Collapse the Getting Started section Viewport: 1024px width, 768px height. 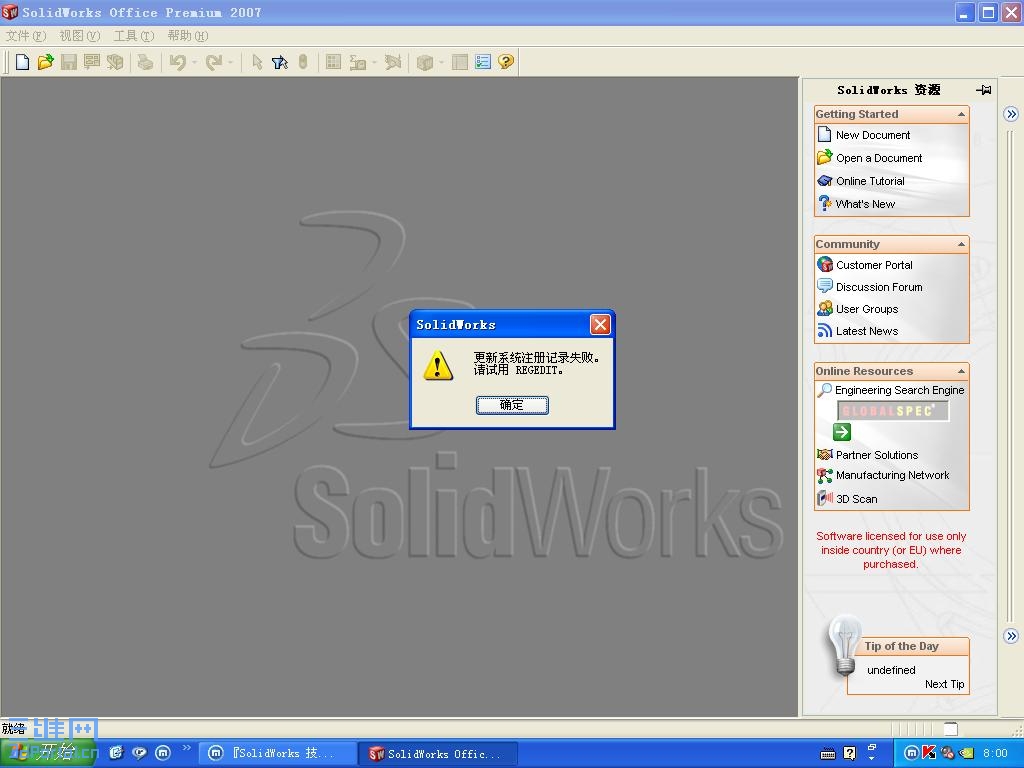961,114
